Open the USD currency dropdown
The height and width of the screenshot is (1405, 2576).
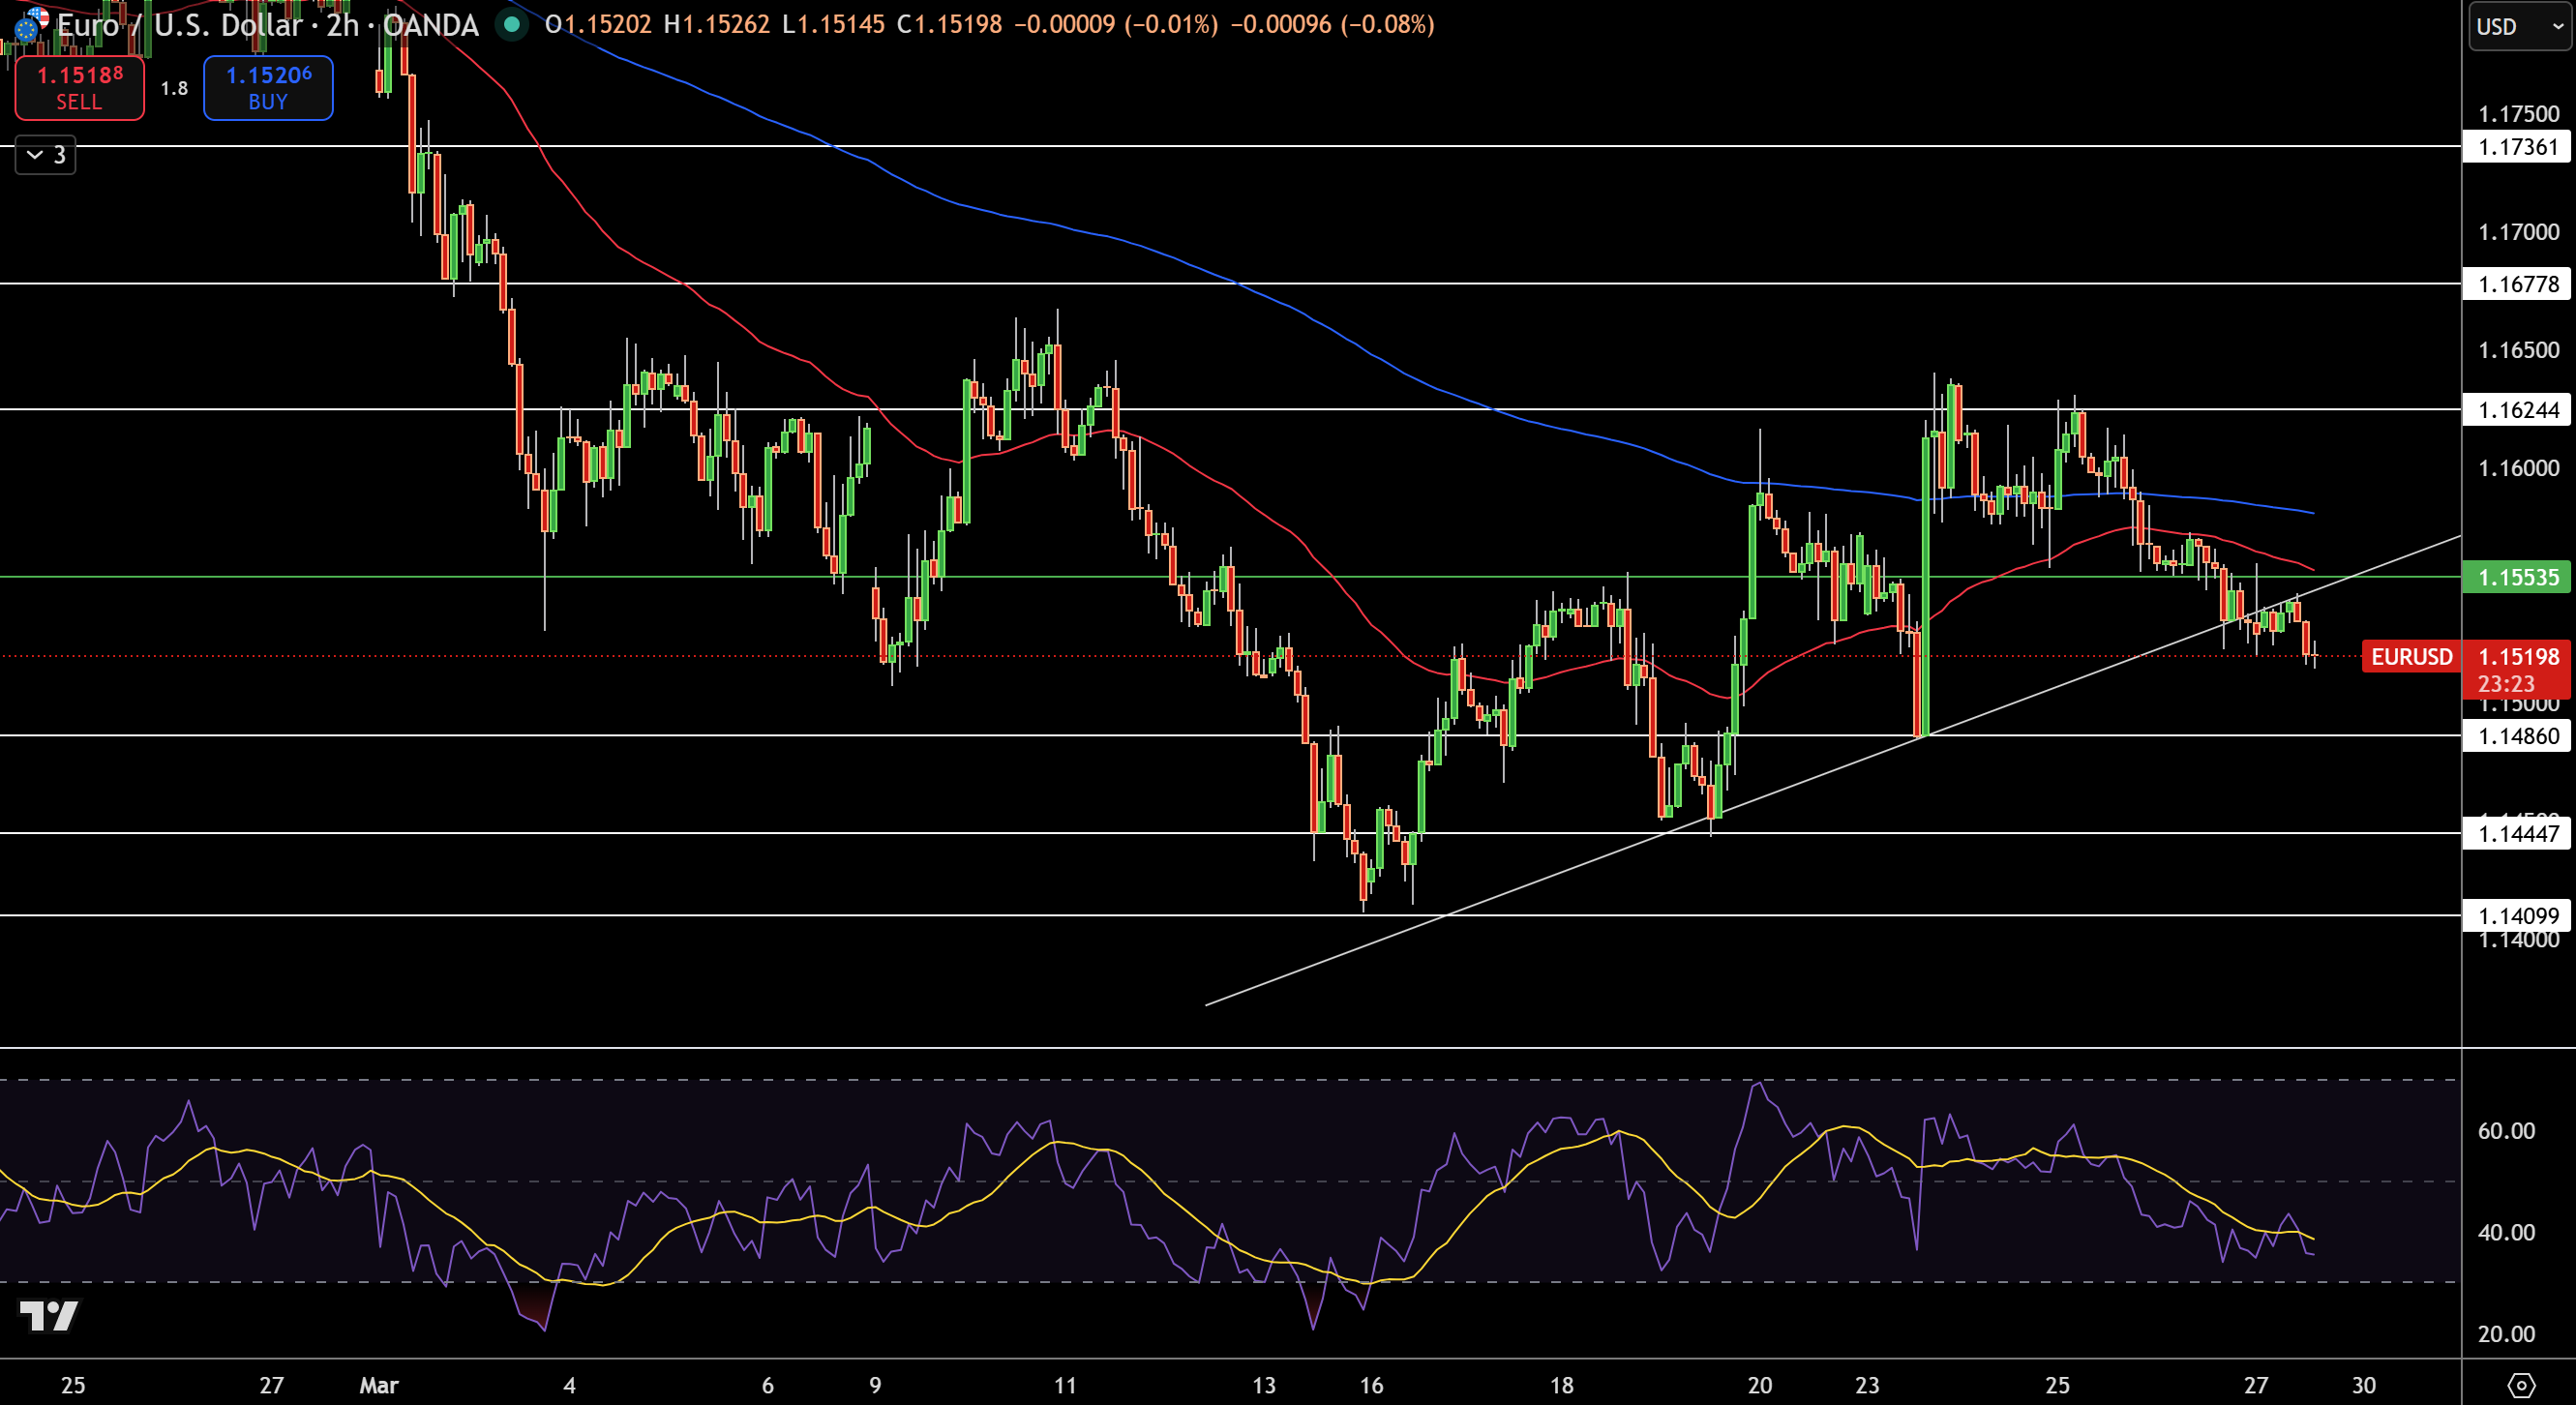(x=2520, y=26)
